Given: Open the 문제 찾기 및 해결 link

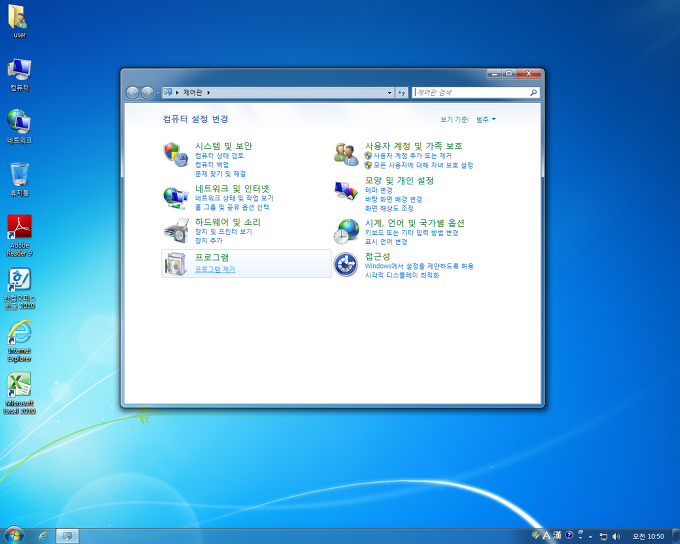Looking at the screenshot, I should 220,174.
